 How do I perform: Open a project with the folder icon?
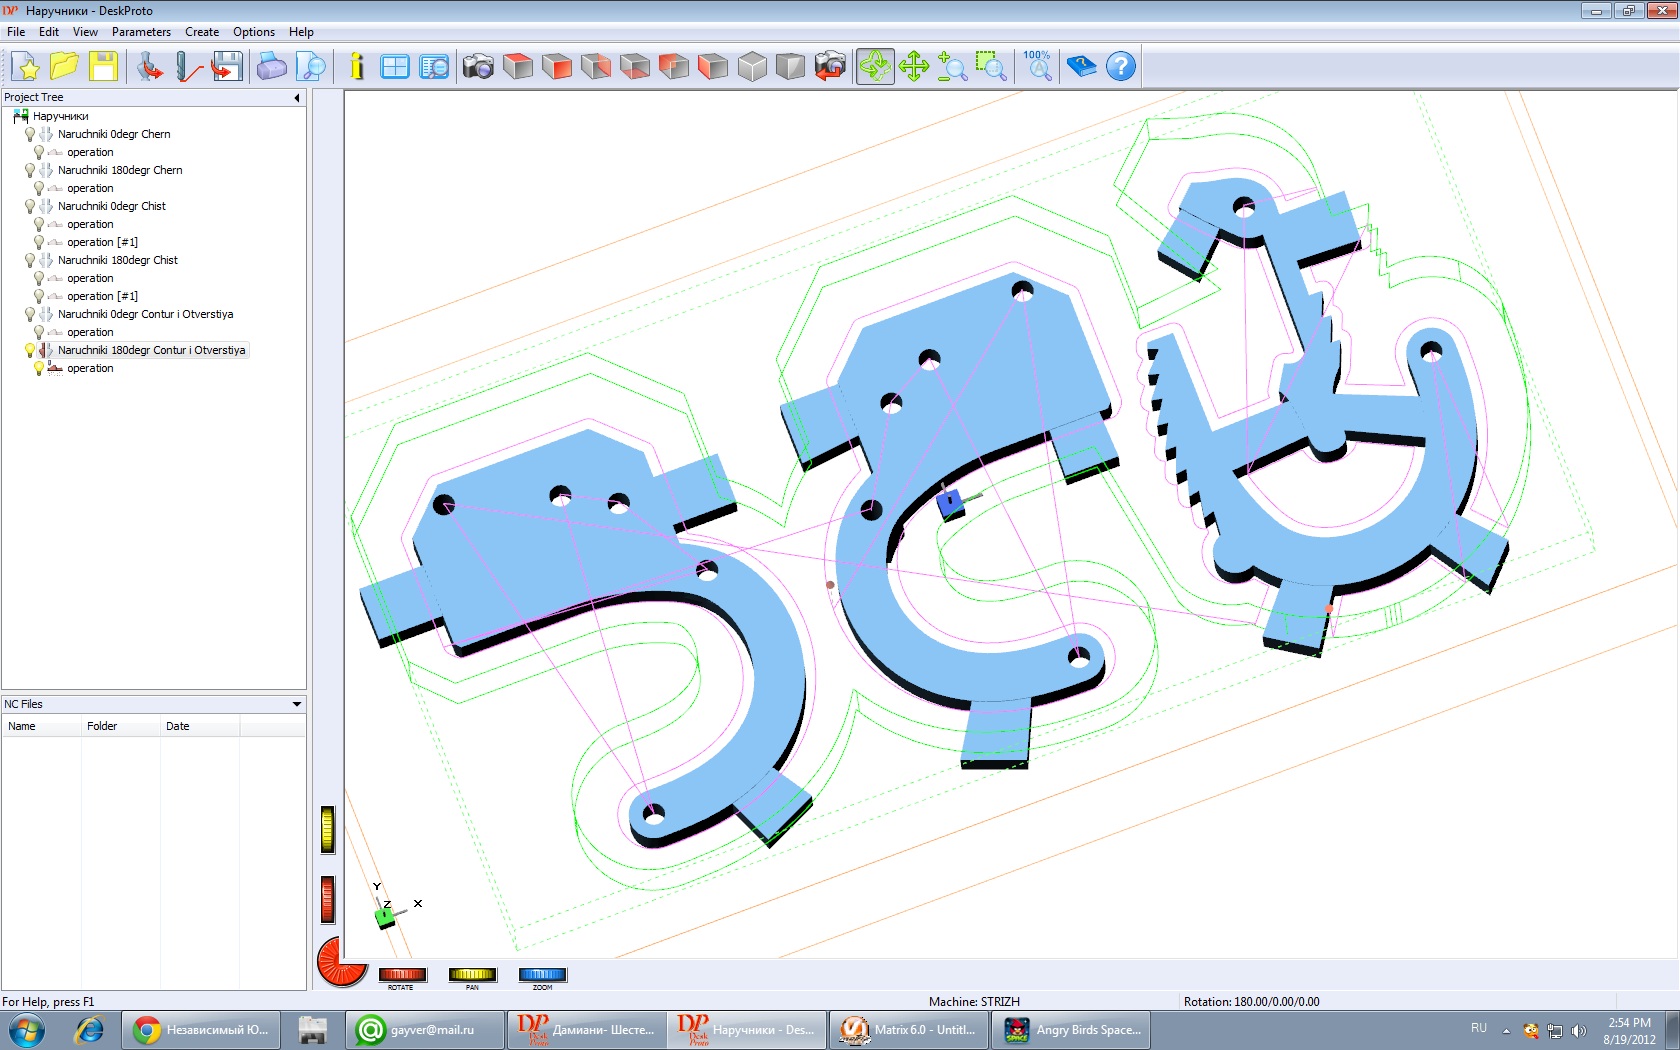coord(64,67)
